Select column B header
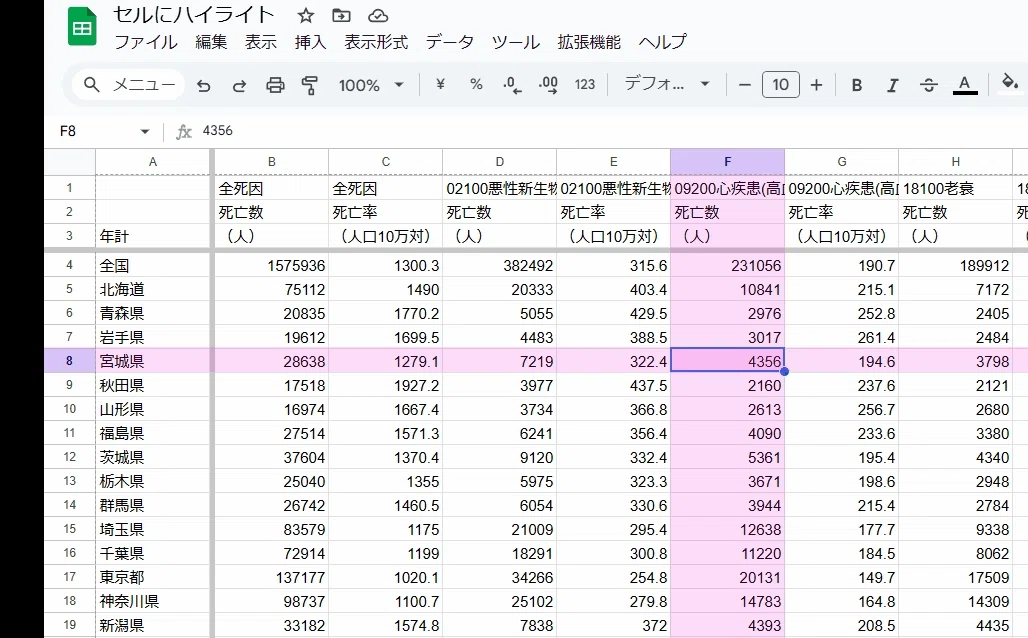This screenshot has height=638, width=1028. [271, 162]
